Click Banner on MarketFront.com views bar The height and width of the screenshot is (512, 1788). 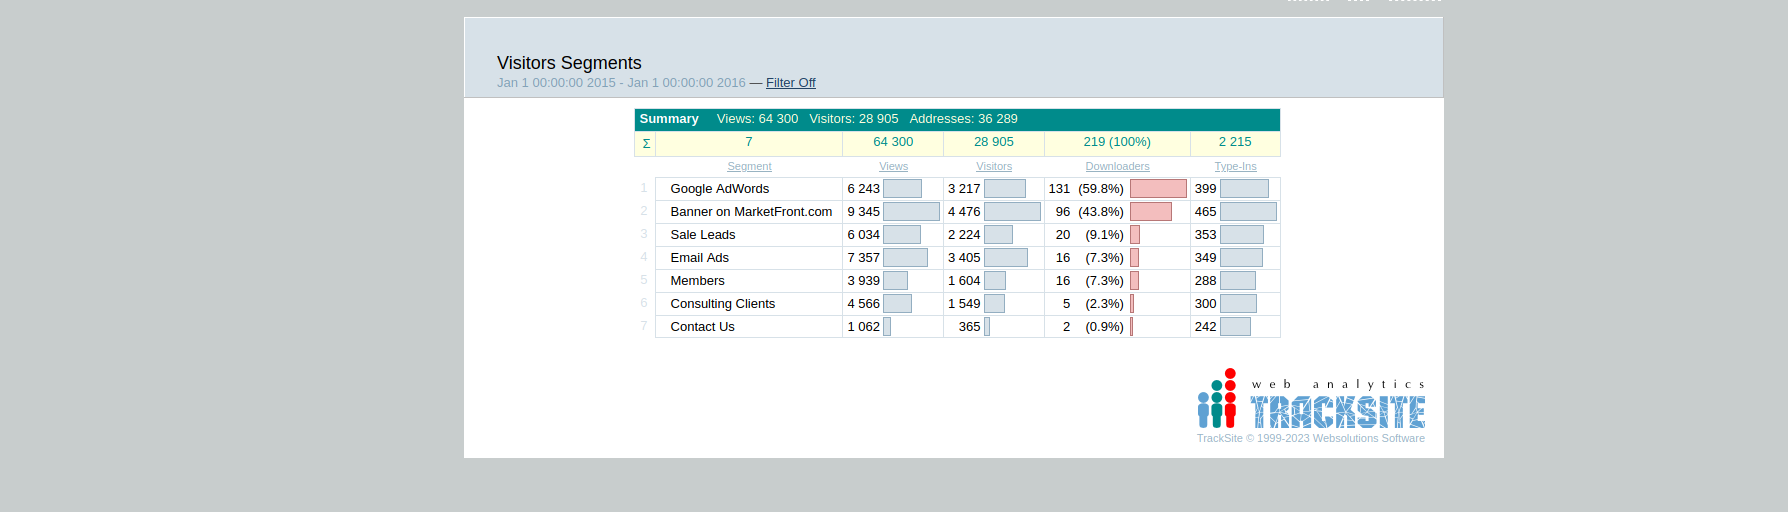click(x=911, y=212)
